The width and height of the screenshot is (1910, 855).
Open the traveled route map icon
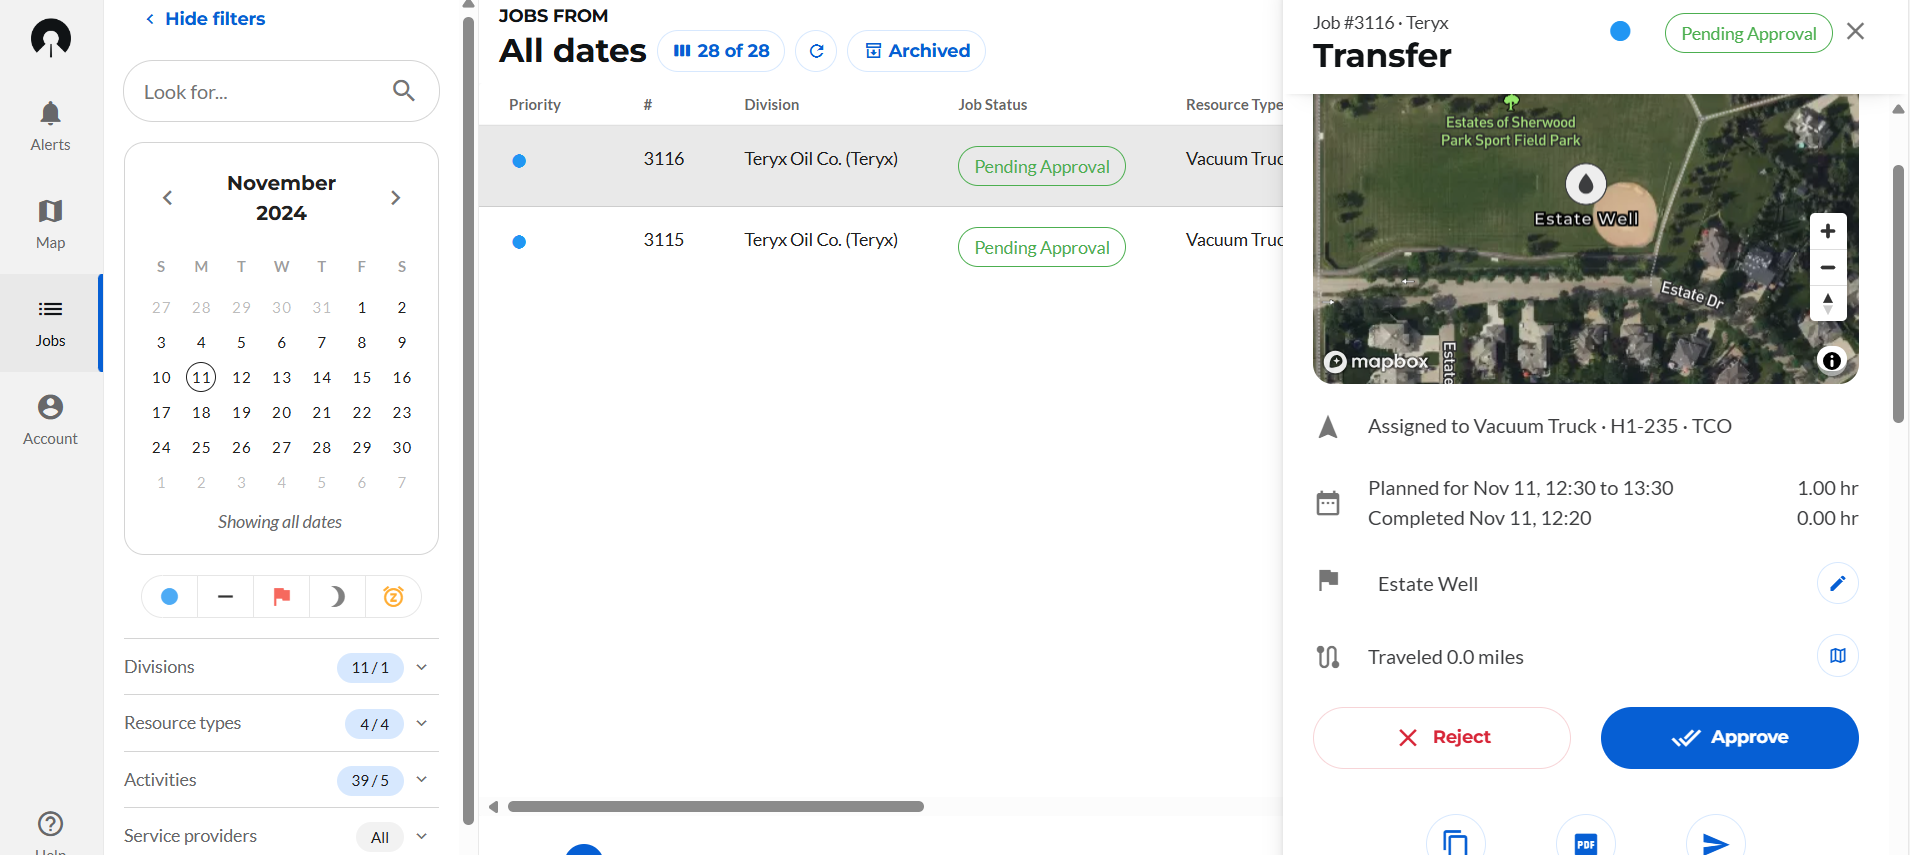[1837, 656]
